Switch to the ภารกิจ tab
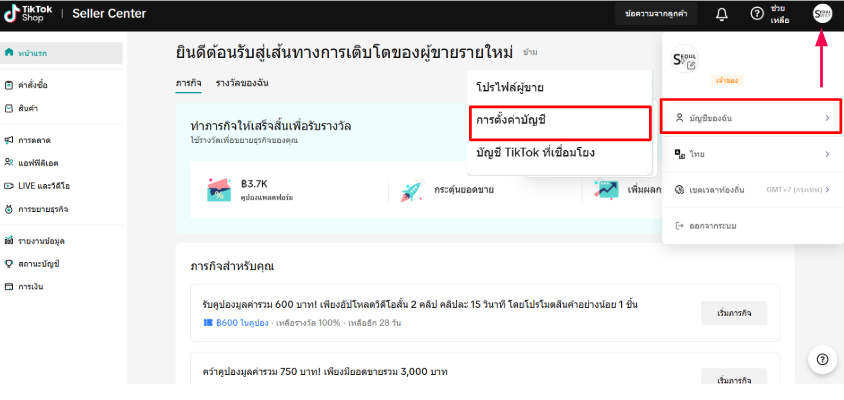 pos(188,83)
